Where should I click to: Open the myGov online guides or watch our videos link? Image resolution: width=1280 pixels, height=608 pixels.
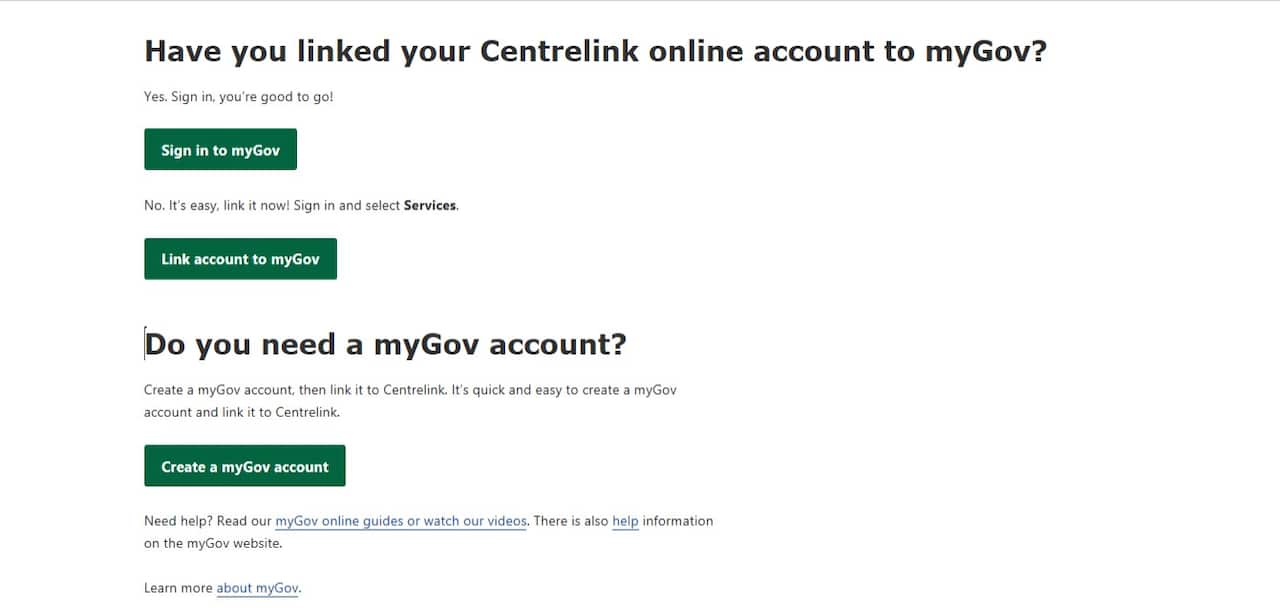tap(401, 521)
